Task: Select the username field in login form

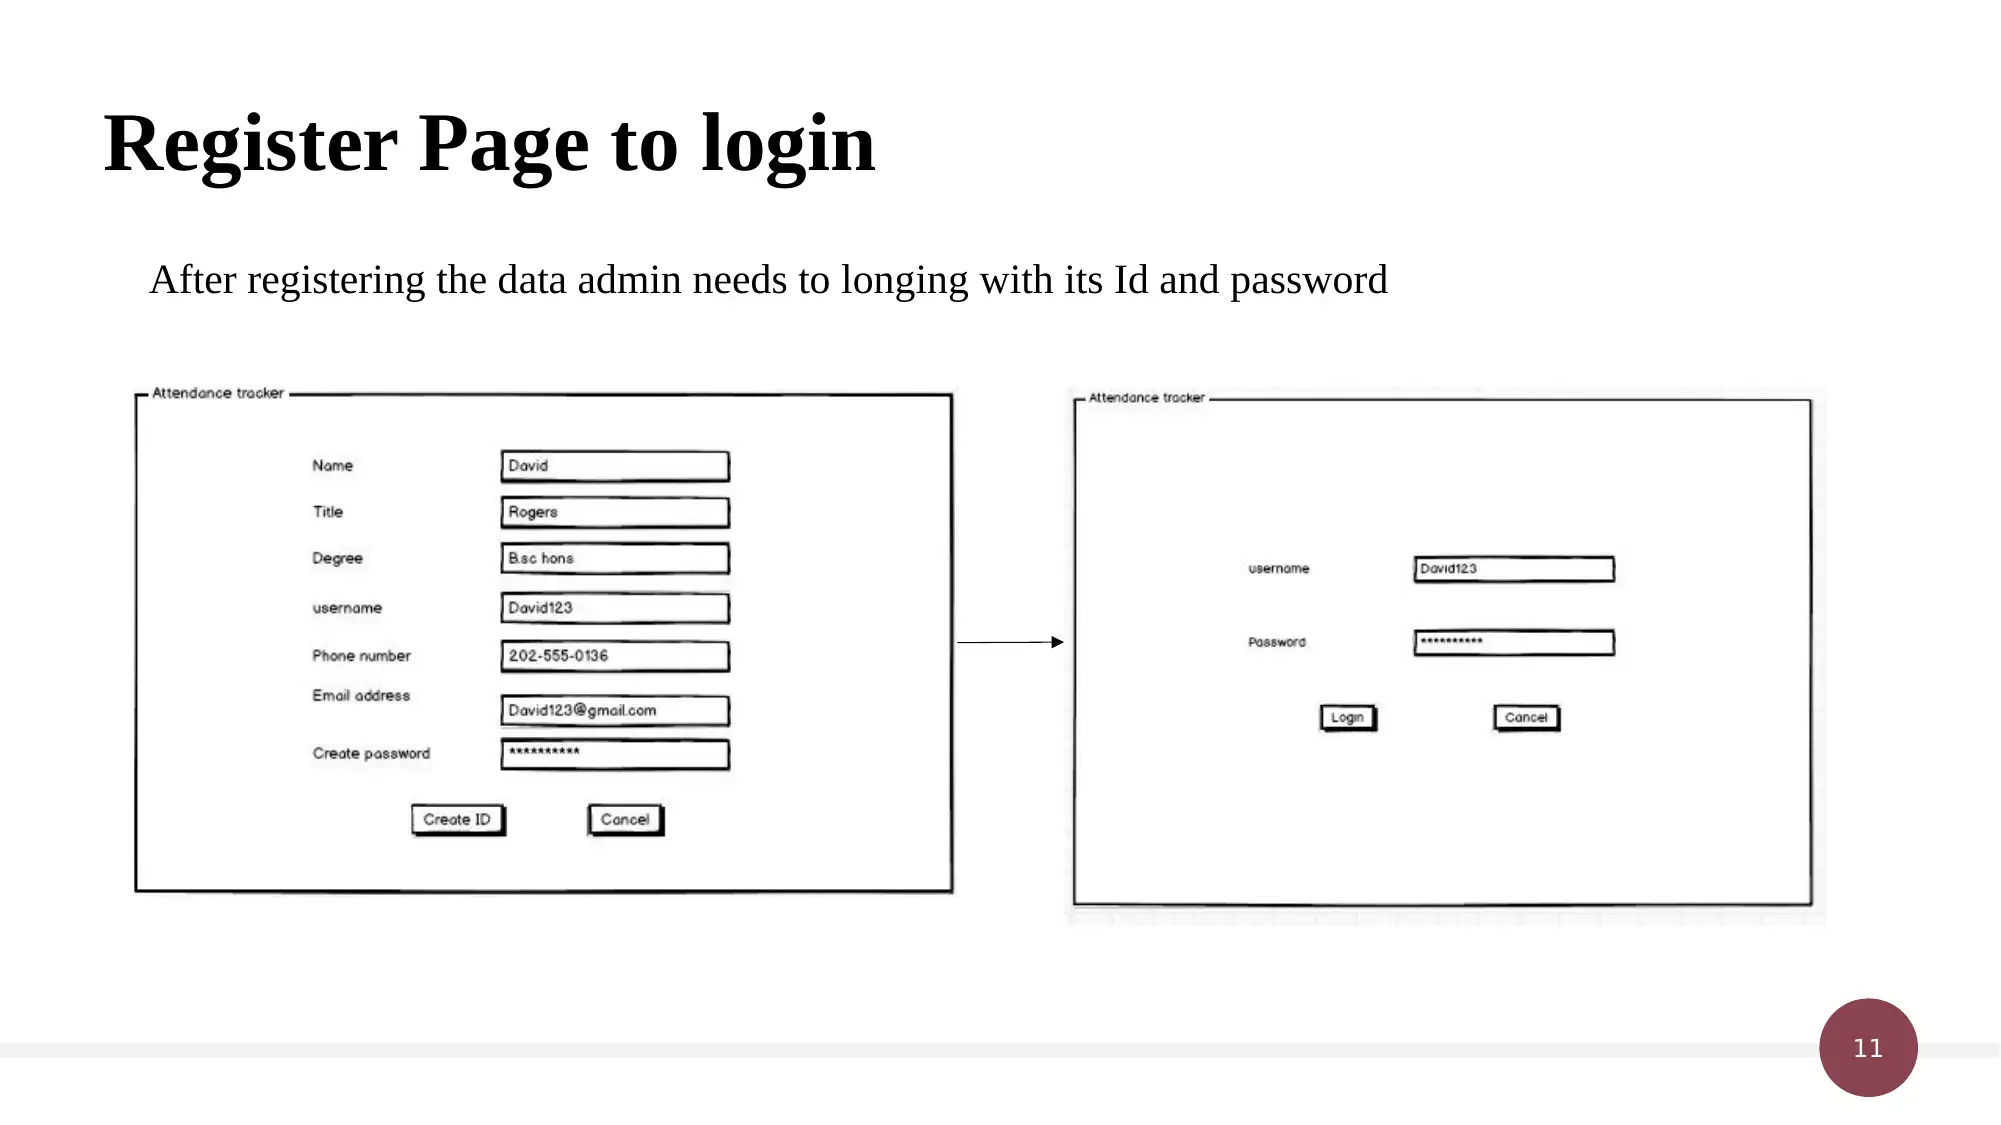Action: coord(1514,567)
